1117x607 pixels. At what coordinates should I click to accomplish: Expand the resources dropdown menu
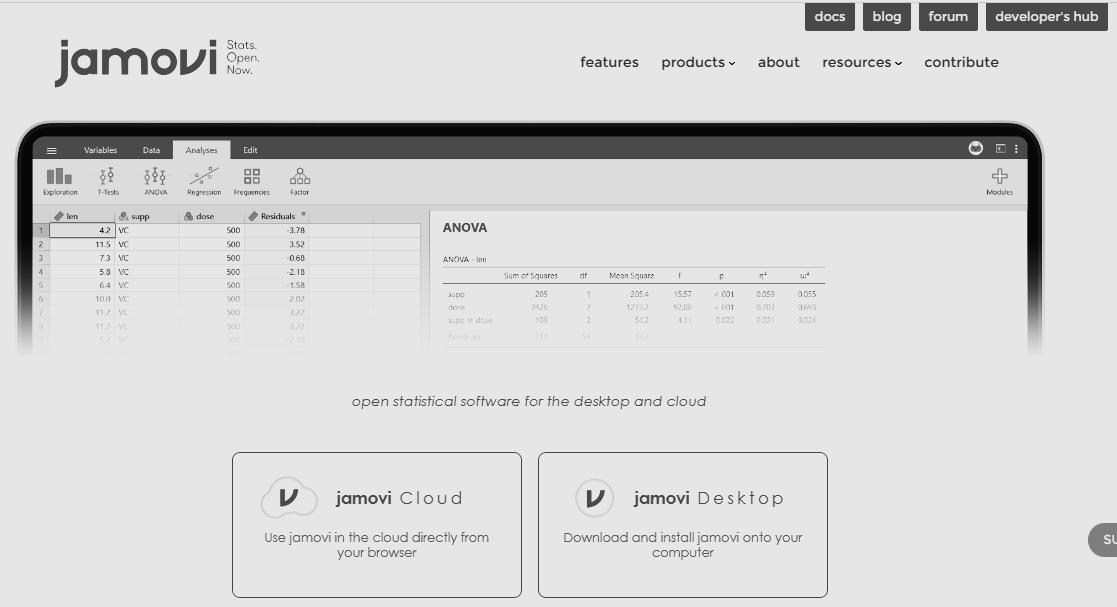pyautogui.click(x=861, y=62)
